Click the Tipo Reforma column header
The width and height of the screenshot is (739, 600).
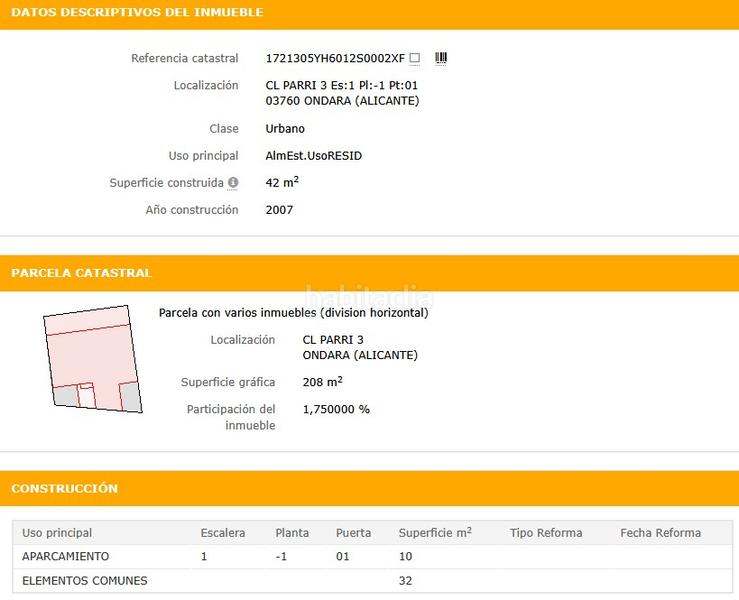point(546,533)
